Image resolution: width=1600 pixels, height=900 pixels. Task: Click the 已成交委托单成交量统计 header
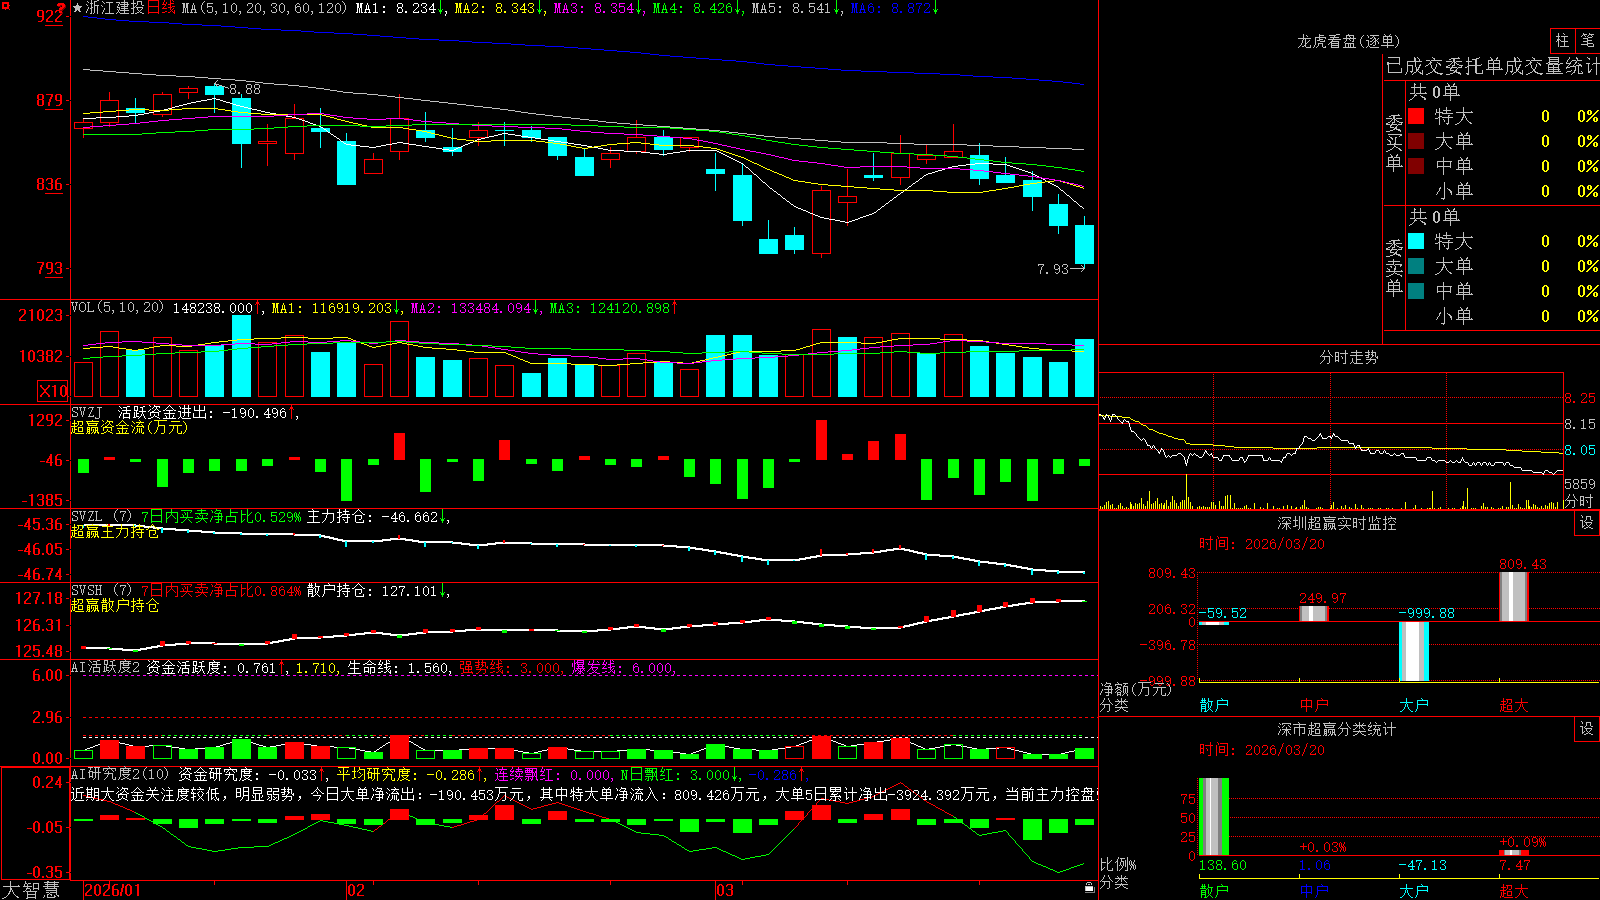tap(1492, 66)
